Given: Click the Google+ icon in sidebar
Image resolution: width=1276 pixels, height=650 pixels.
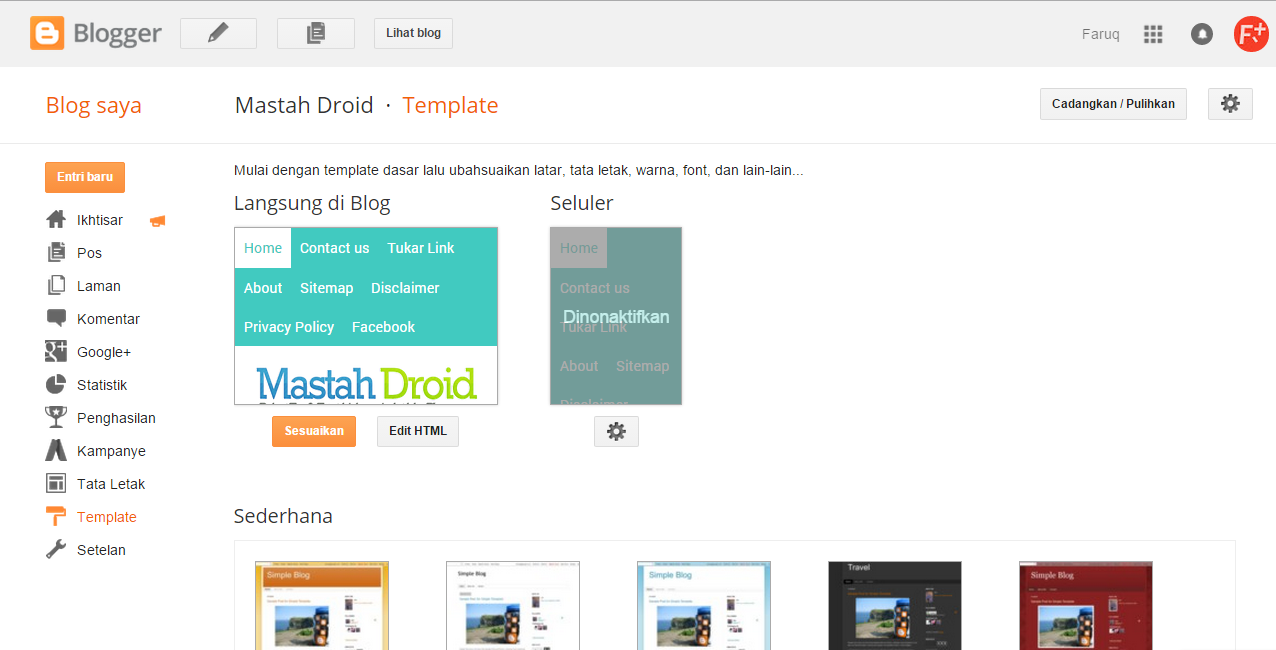Looking at the screenshot, I should (x=56, y=352).
